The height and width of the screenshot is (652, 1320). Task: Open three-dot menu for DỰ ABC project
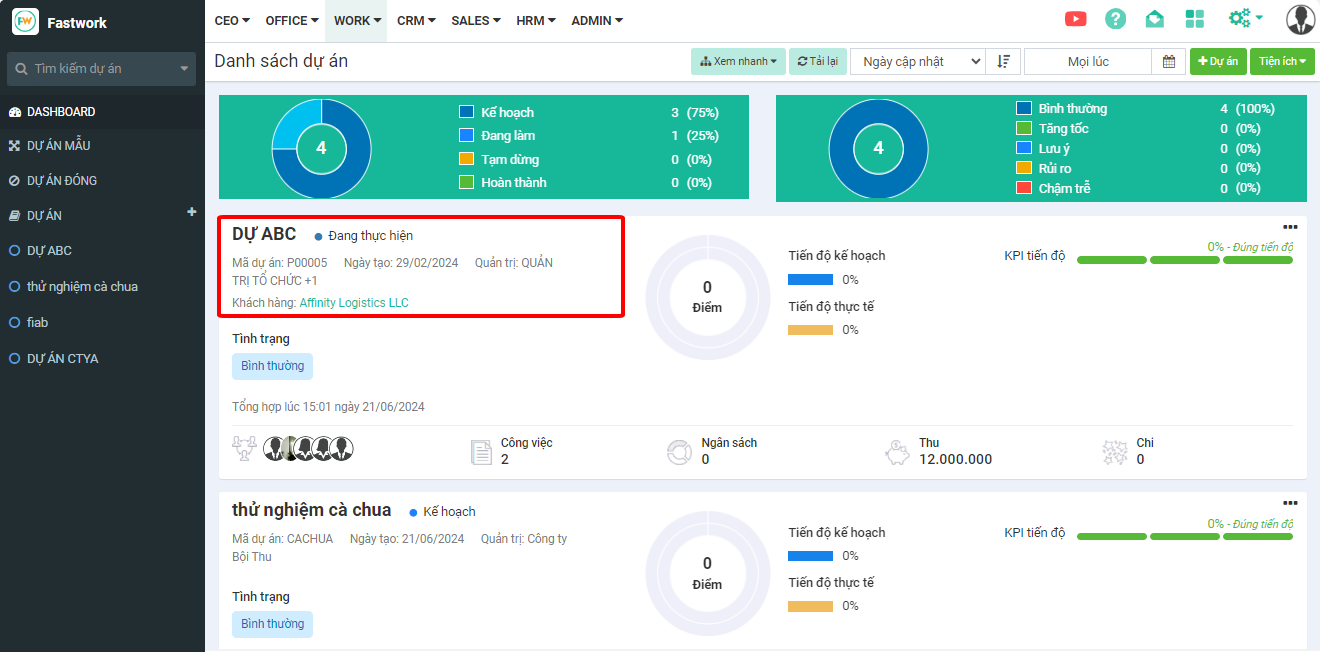click(x=1290, y=227)
